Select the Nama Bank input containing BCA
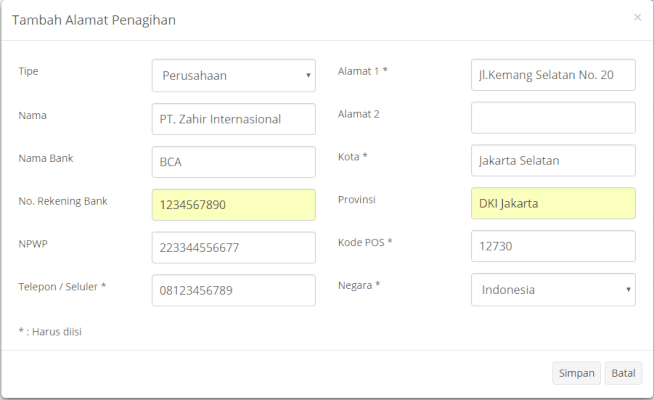 click(x=233, y=161)
